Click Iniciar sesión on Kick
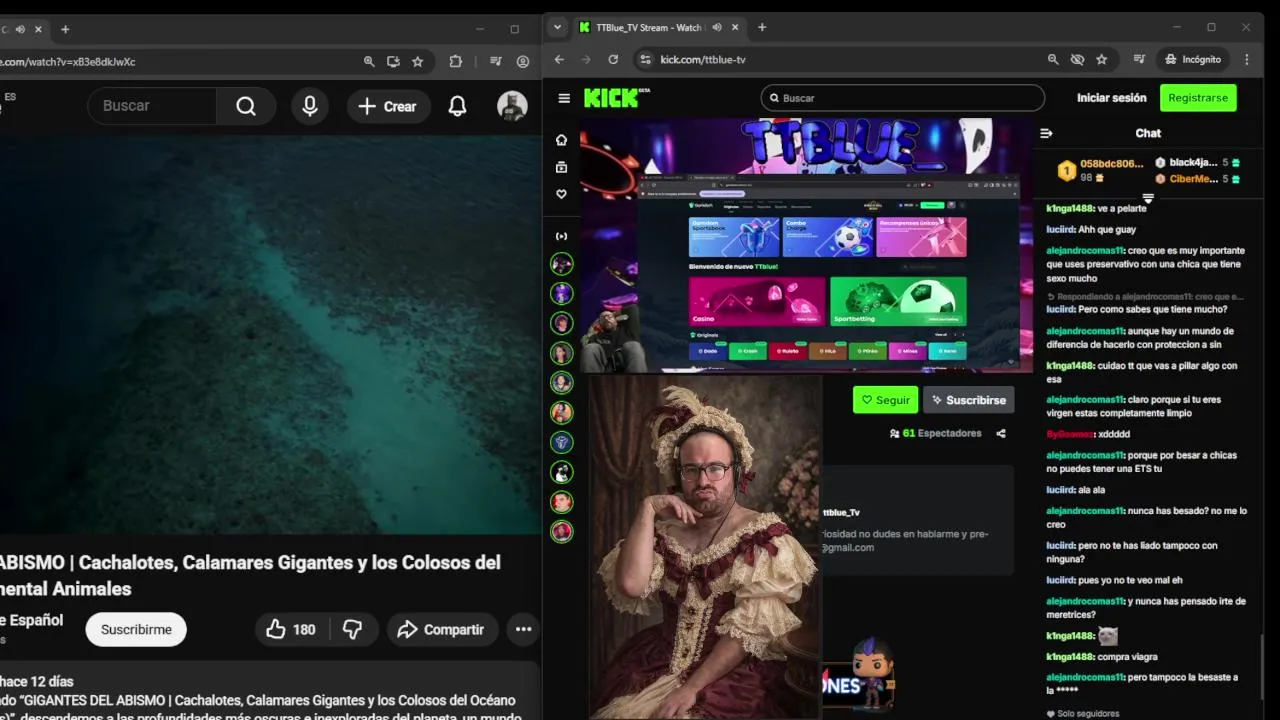The height and width of the screenshot is (720, 1280). click(x=1111, y=98)
